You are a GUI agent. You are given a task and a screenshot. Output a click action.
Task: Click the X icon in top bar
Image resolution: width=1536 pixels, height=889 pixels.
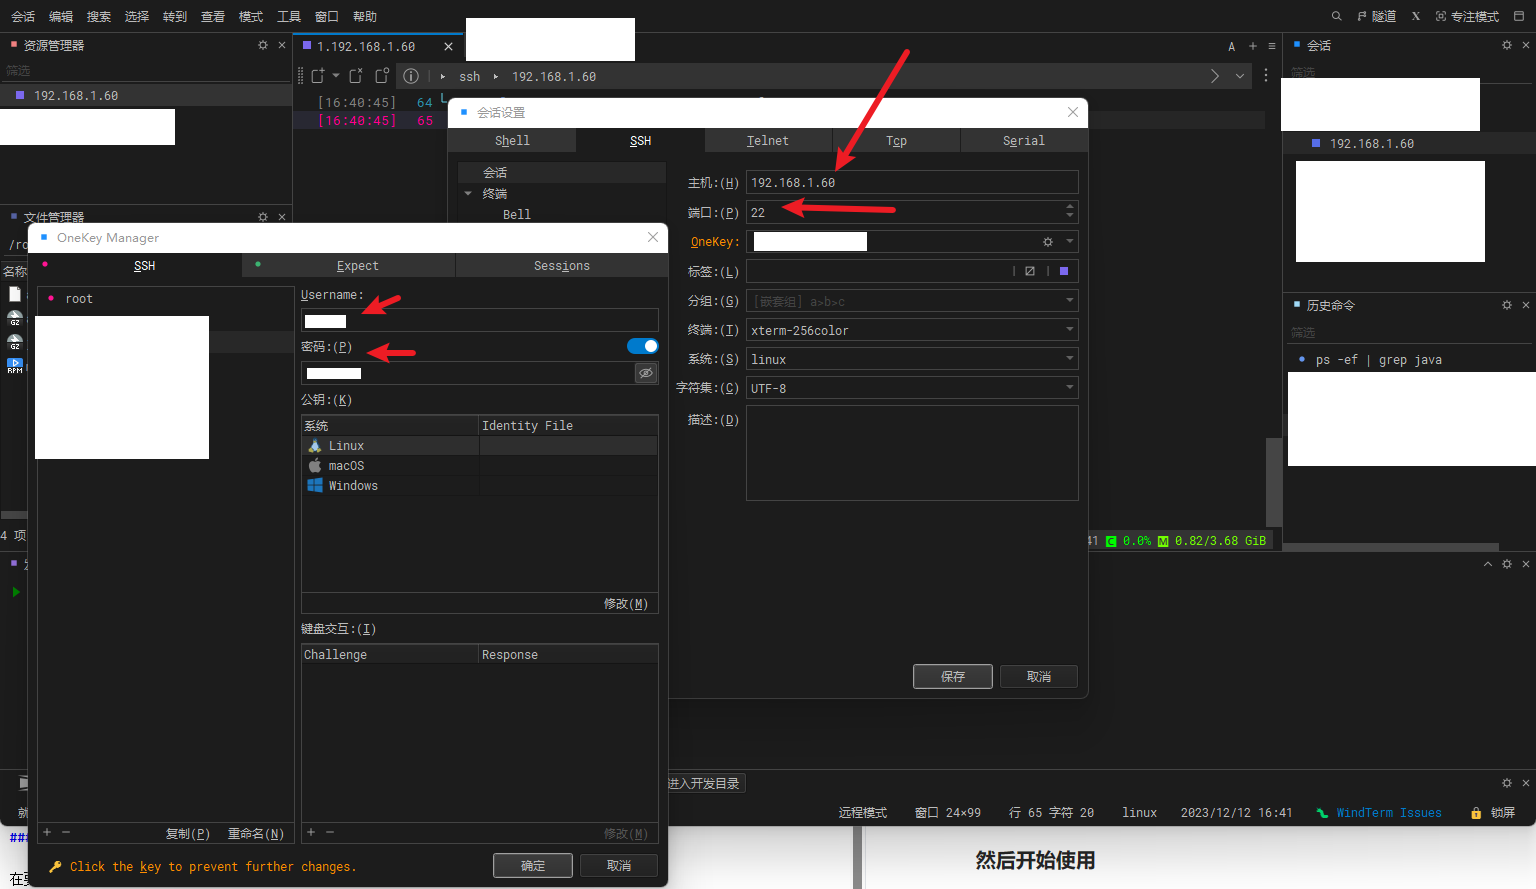tap(1416, 16)
